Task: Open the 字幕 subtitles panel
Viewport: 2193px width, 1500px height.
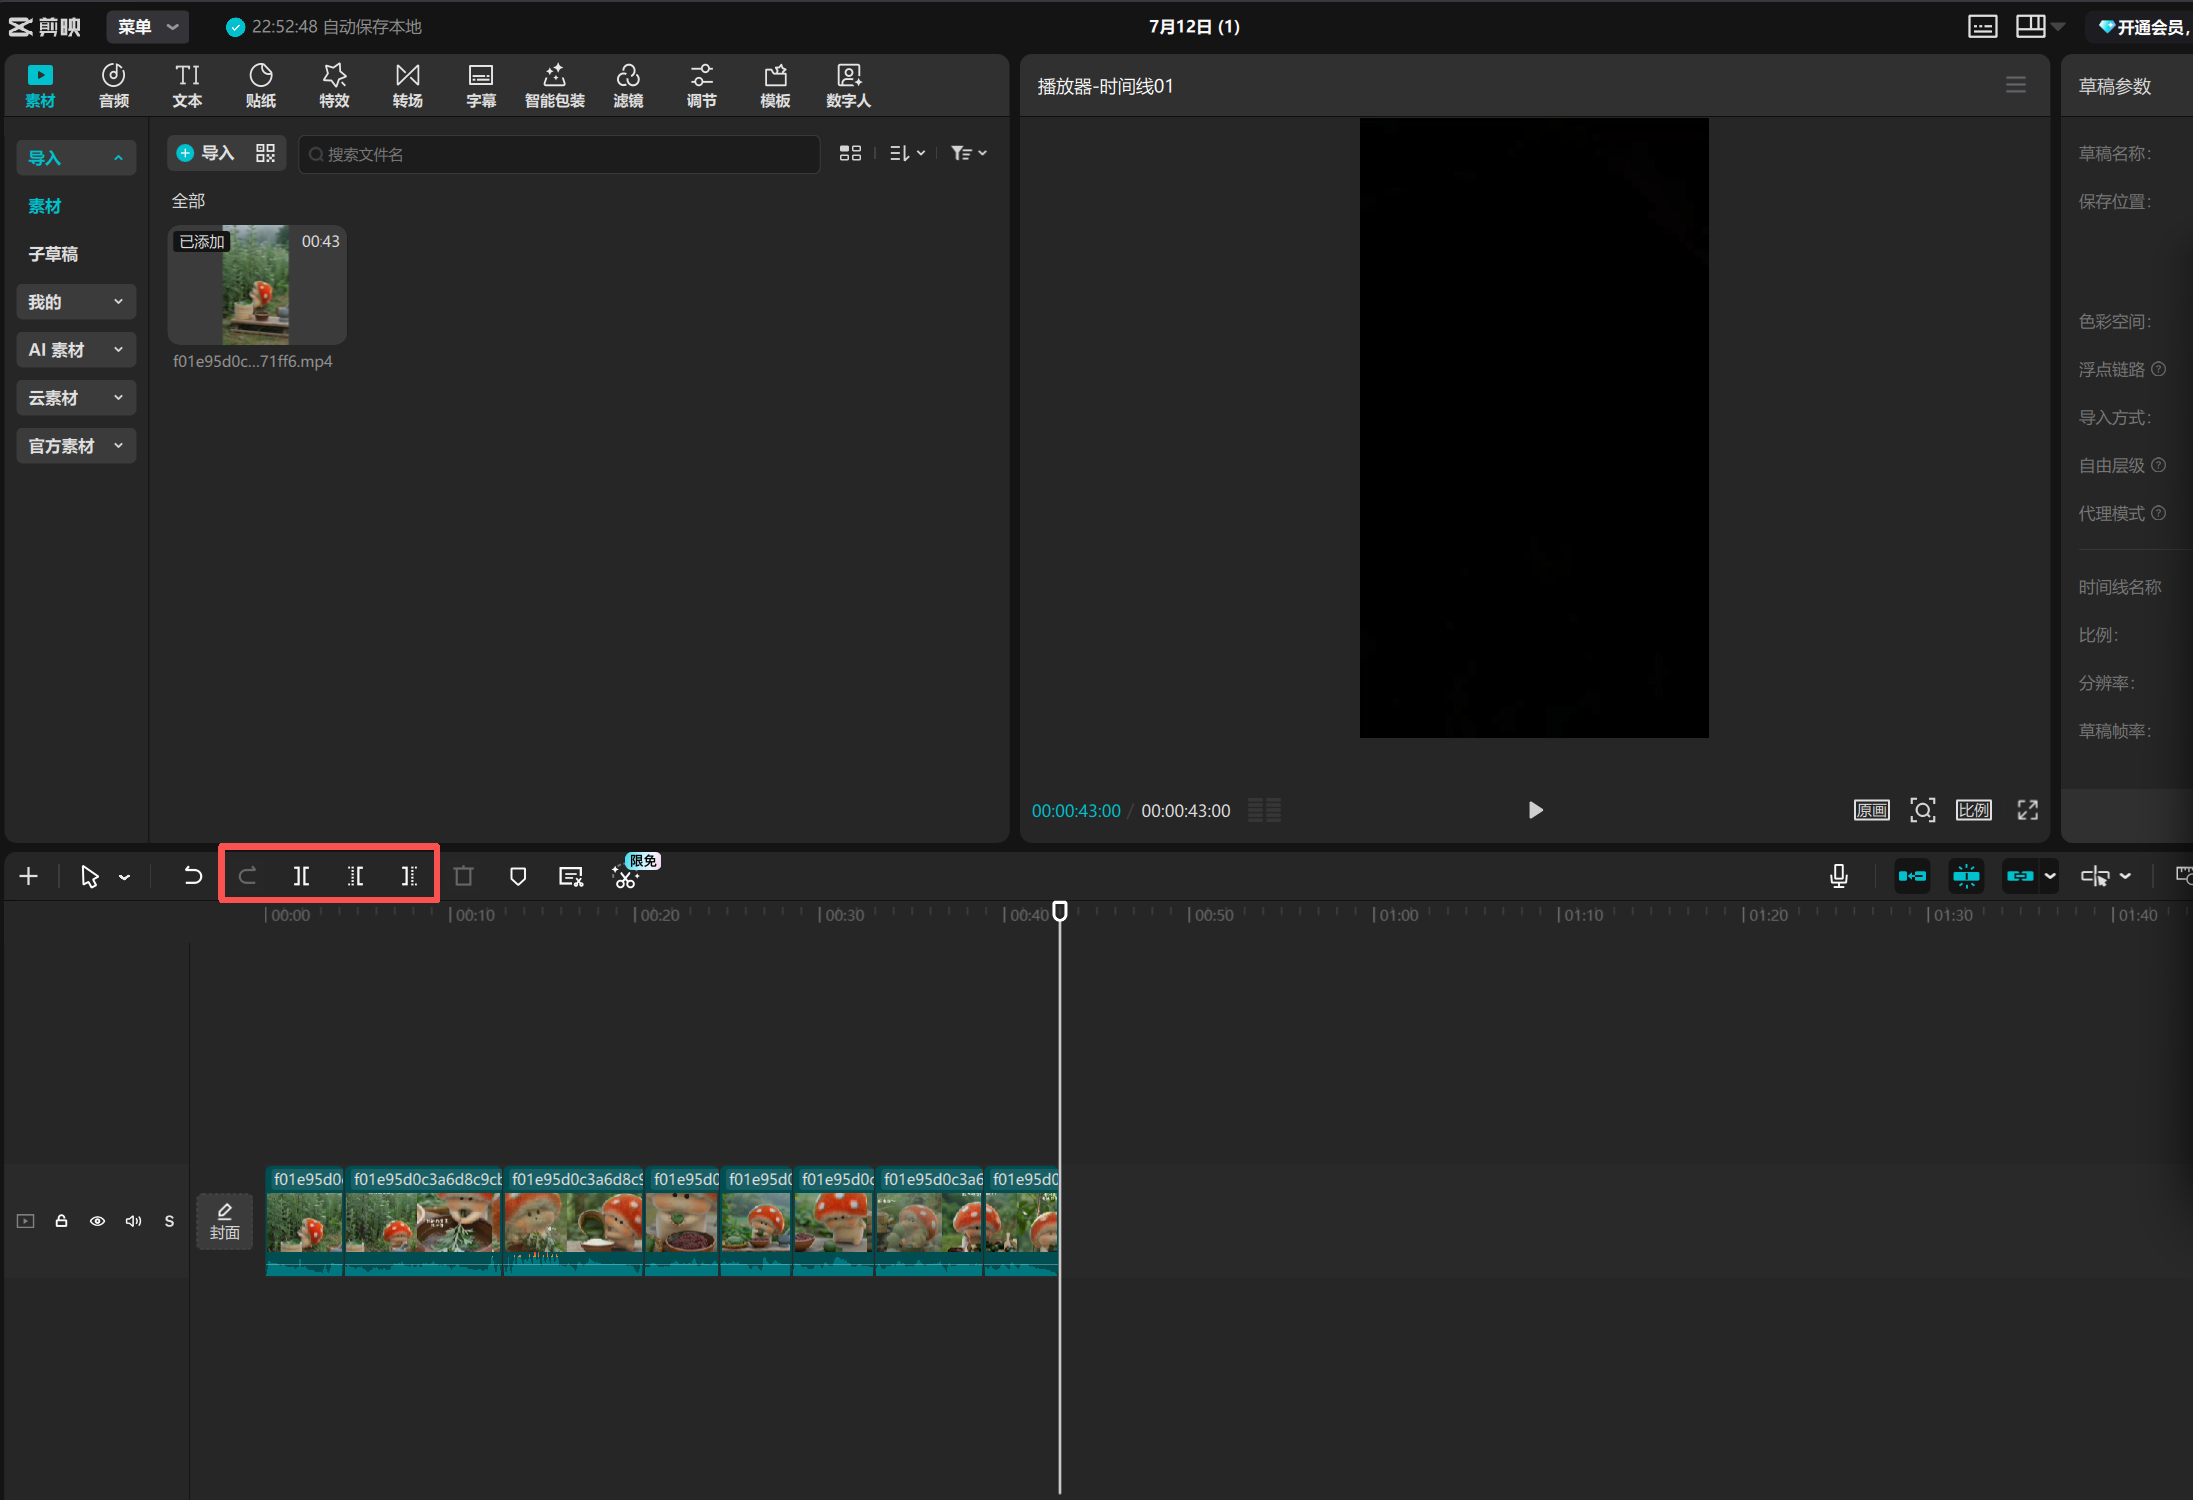Action: point(481,86)
